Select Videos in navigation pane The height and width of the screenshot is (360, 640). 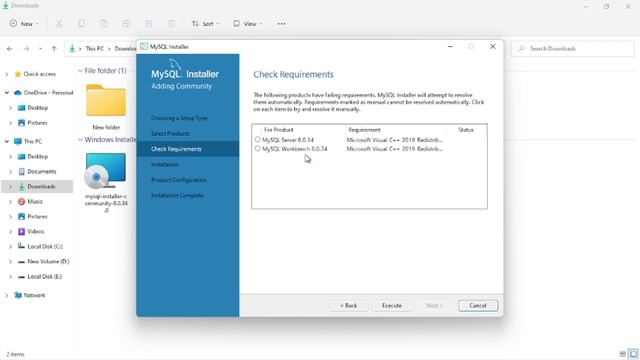point(36,231)
